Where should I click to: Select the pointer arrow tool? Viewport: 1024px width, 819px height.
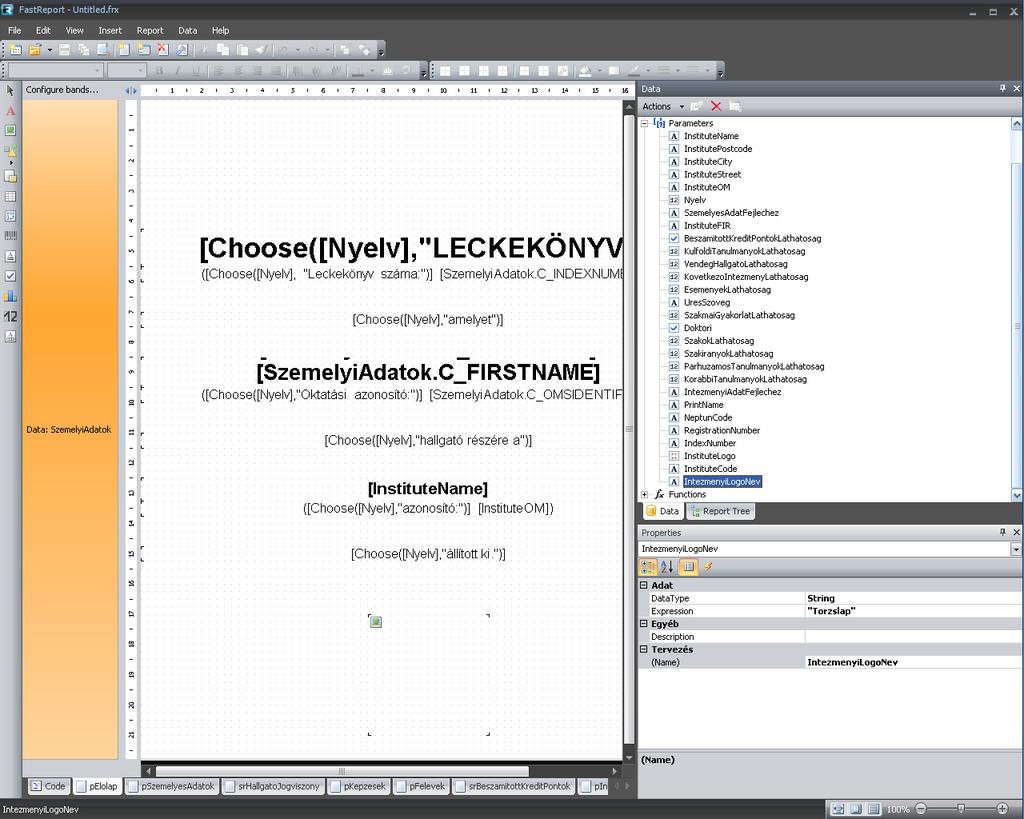click(10, 90)
